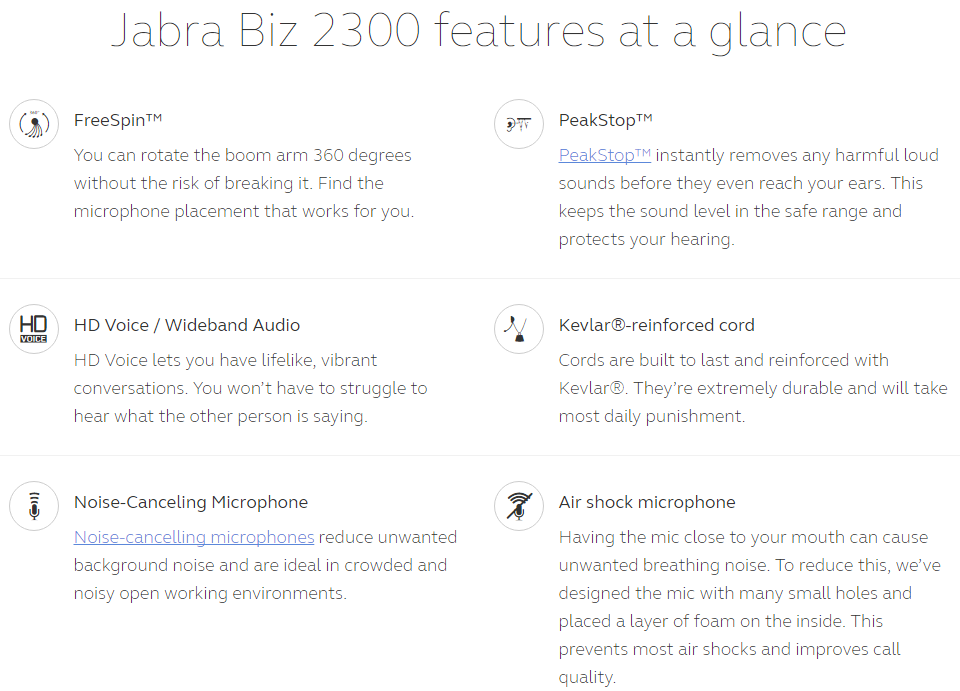This screenshot has width=960, height=691.
Task: Open the PeakStop™ hyperlink
Action: click(604, 155)
